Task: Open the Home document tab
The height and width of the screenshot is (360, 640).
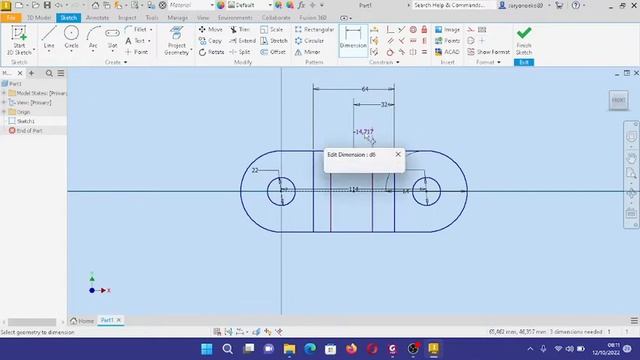Action: pos(82,321)
